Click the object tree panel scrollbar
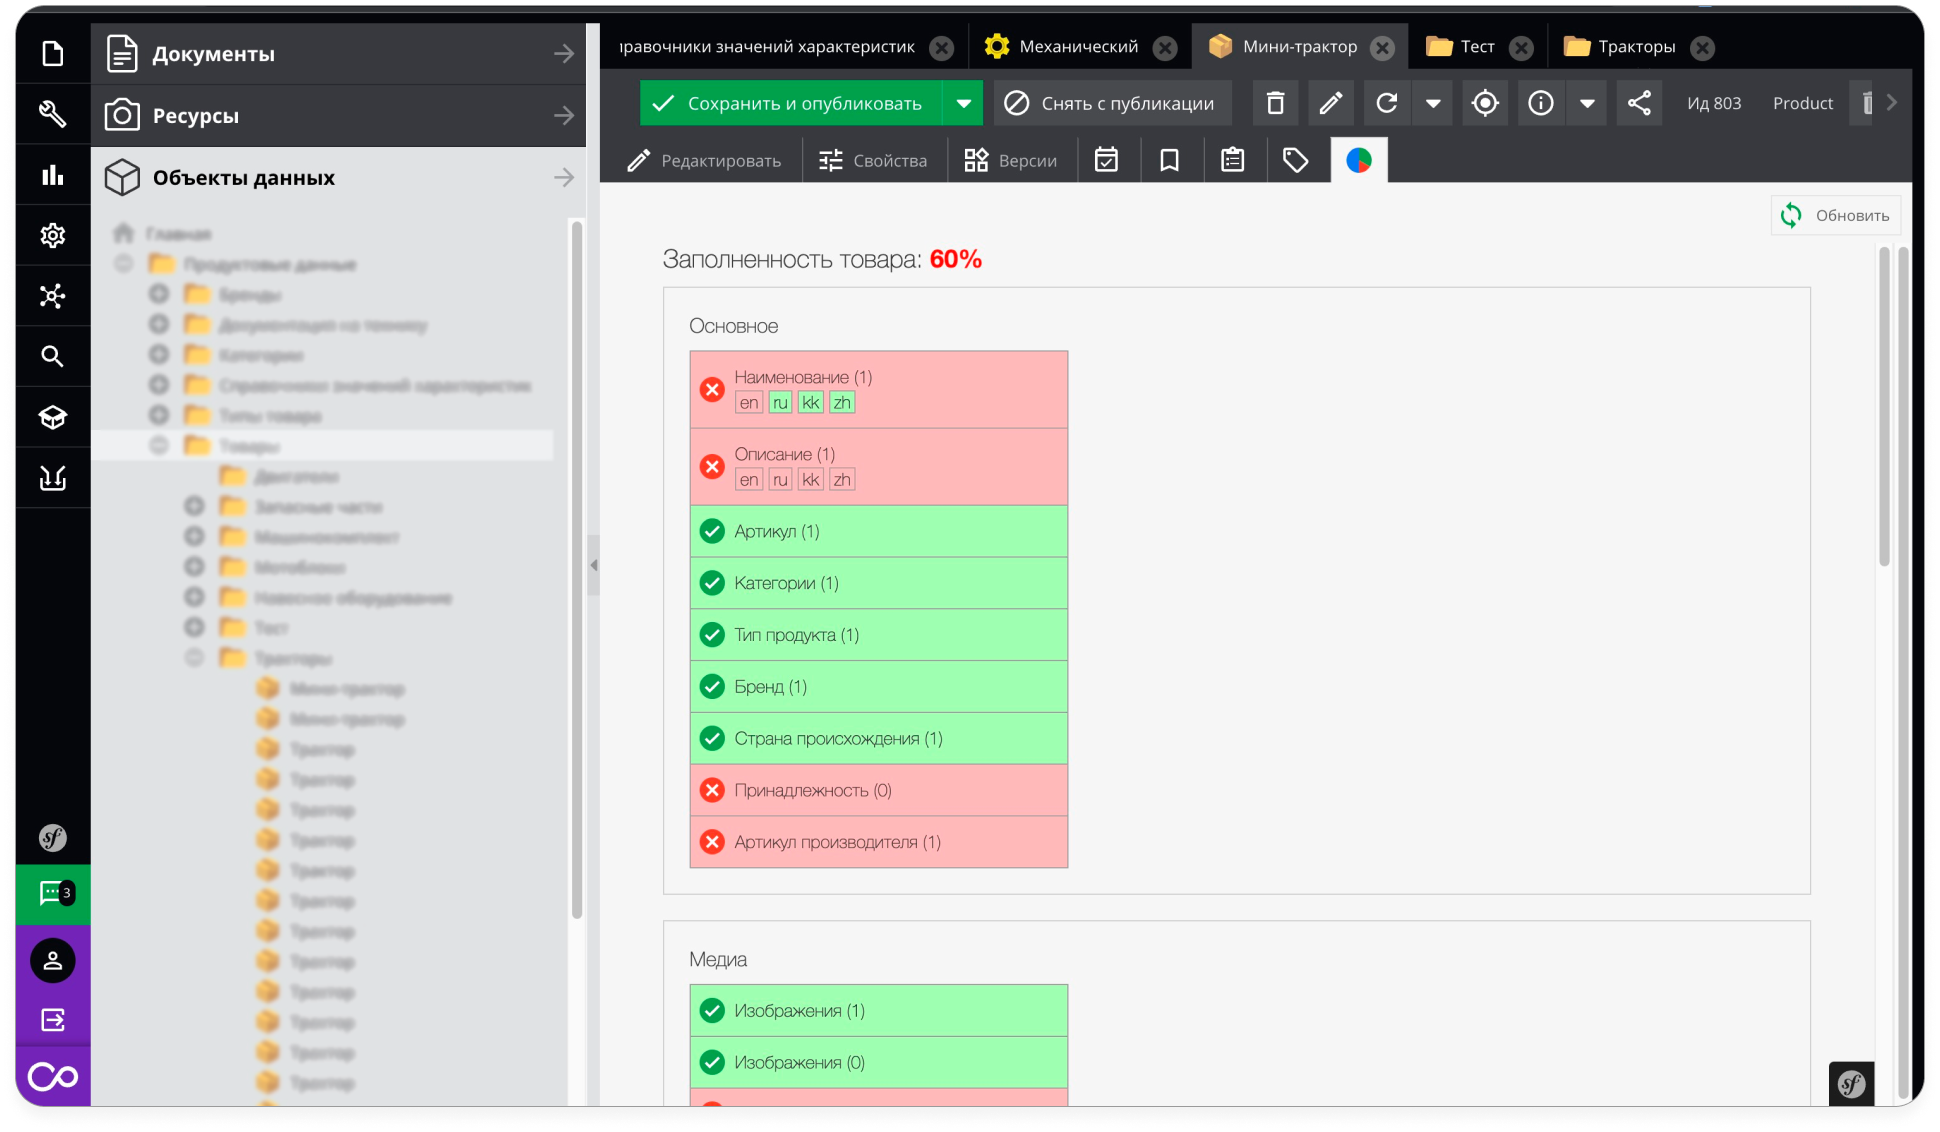The height and width of the screenshot is (1132, 1940). [577, 570]
